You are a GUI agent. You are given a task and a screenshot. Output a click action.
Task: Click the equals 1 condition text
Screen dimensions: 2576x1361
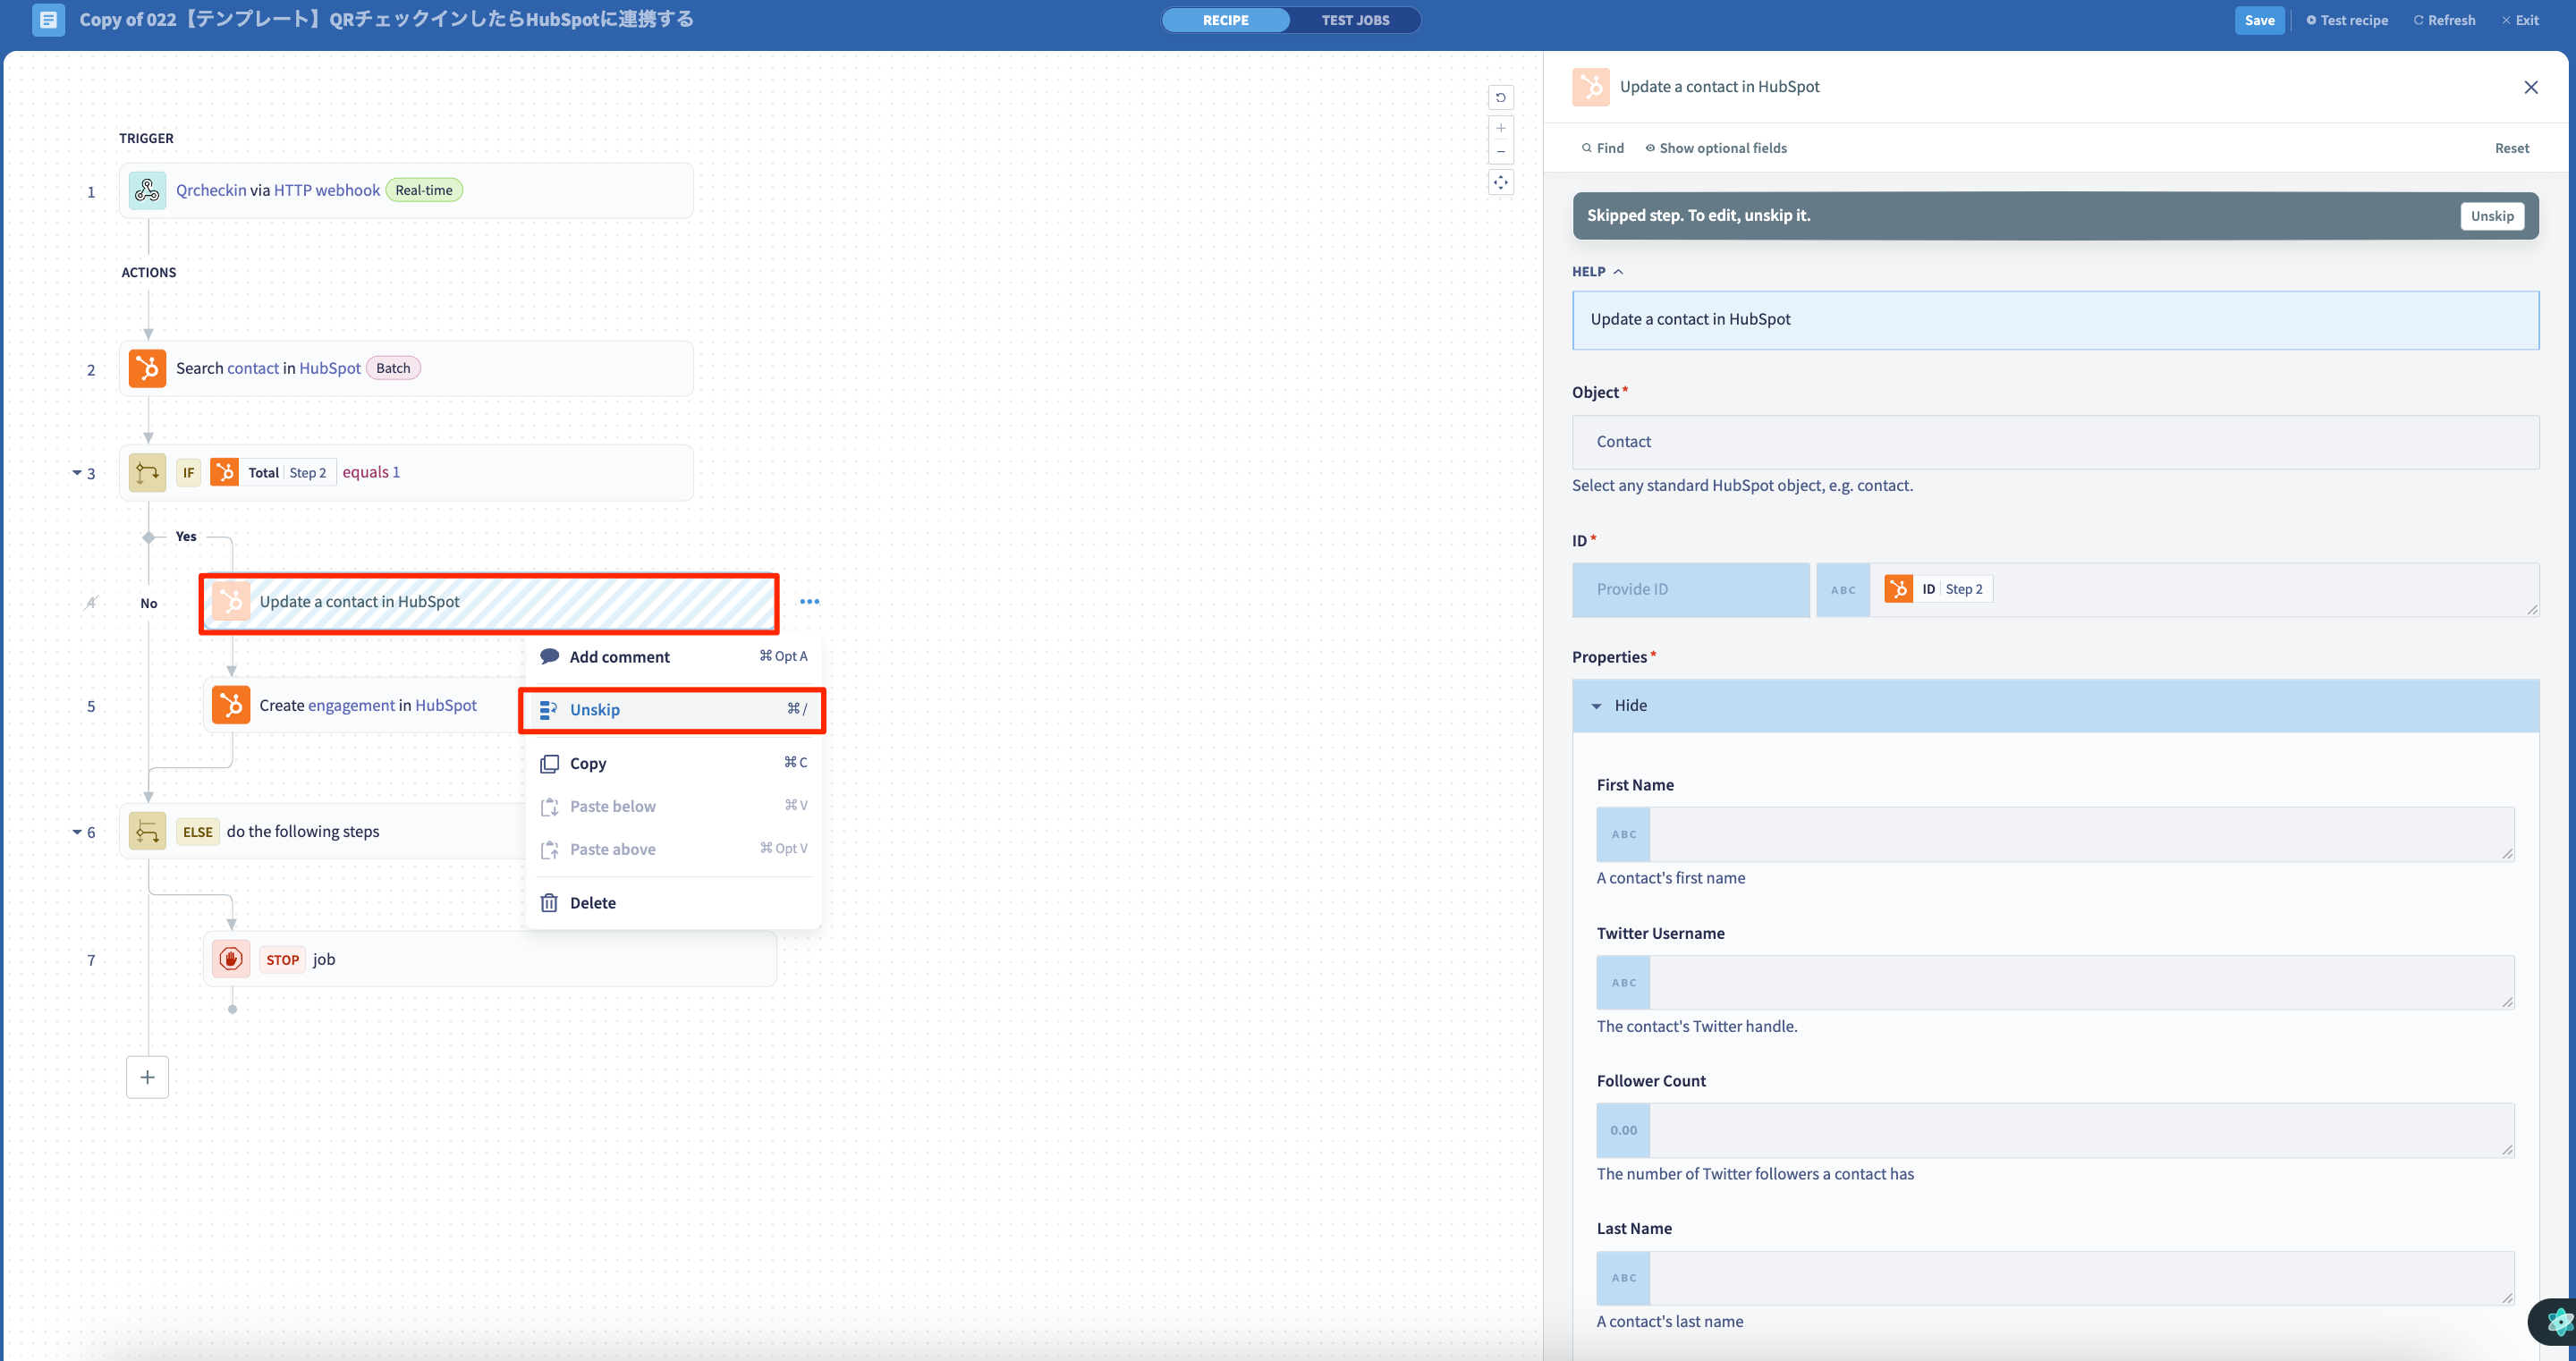[x=371, y=472]
